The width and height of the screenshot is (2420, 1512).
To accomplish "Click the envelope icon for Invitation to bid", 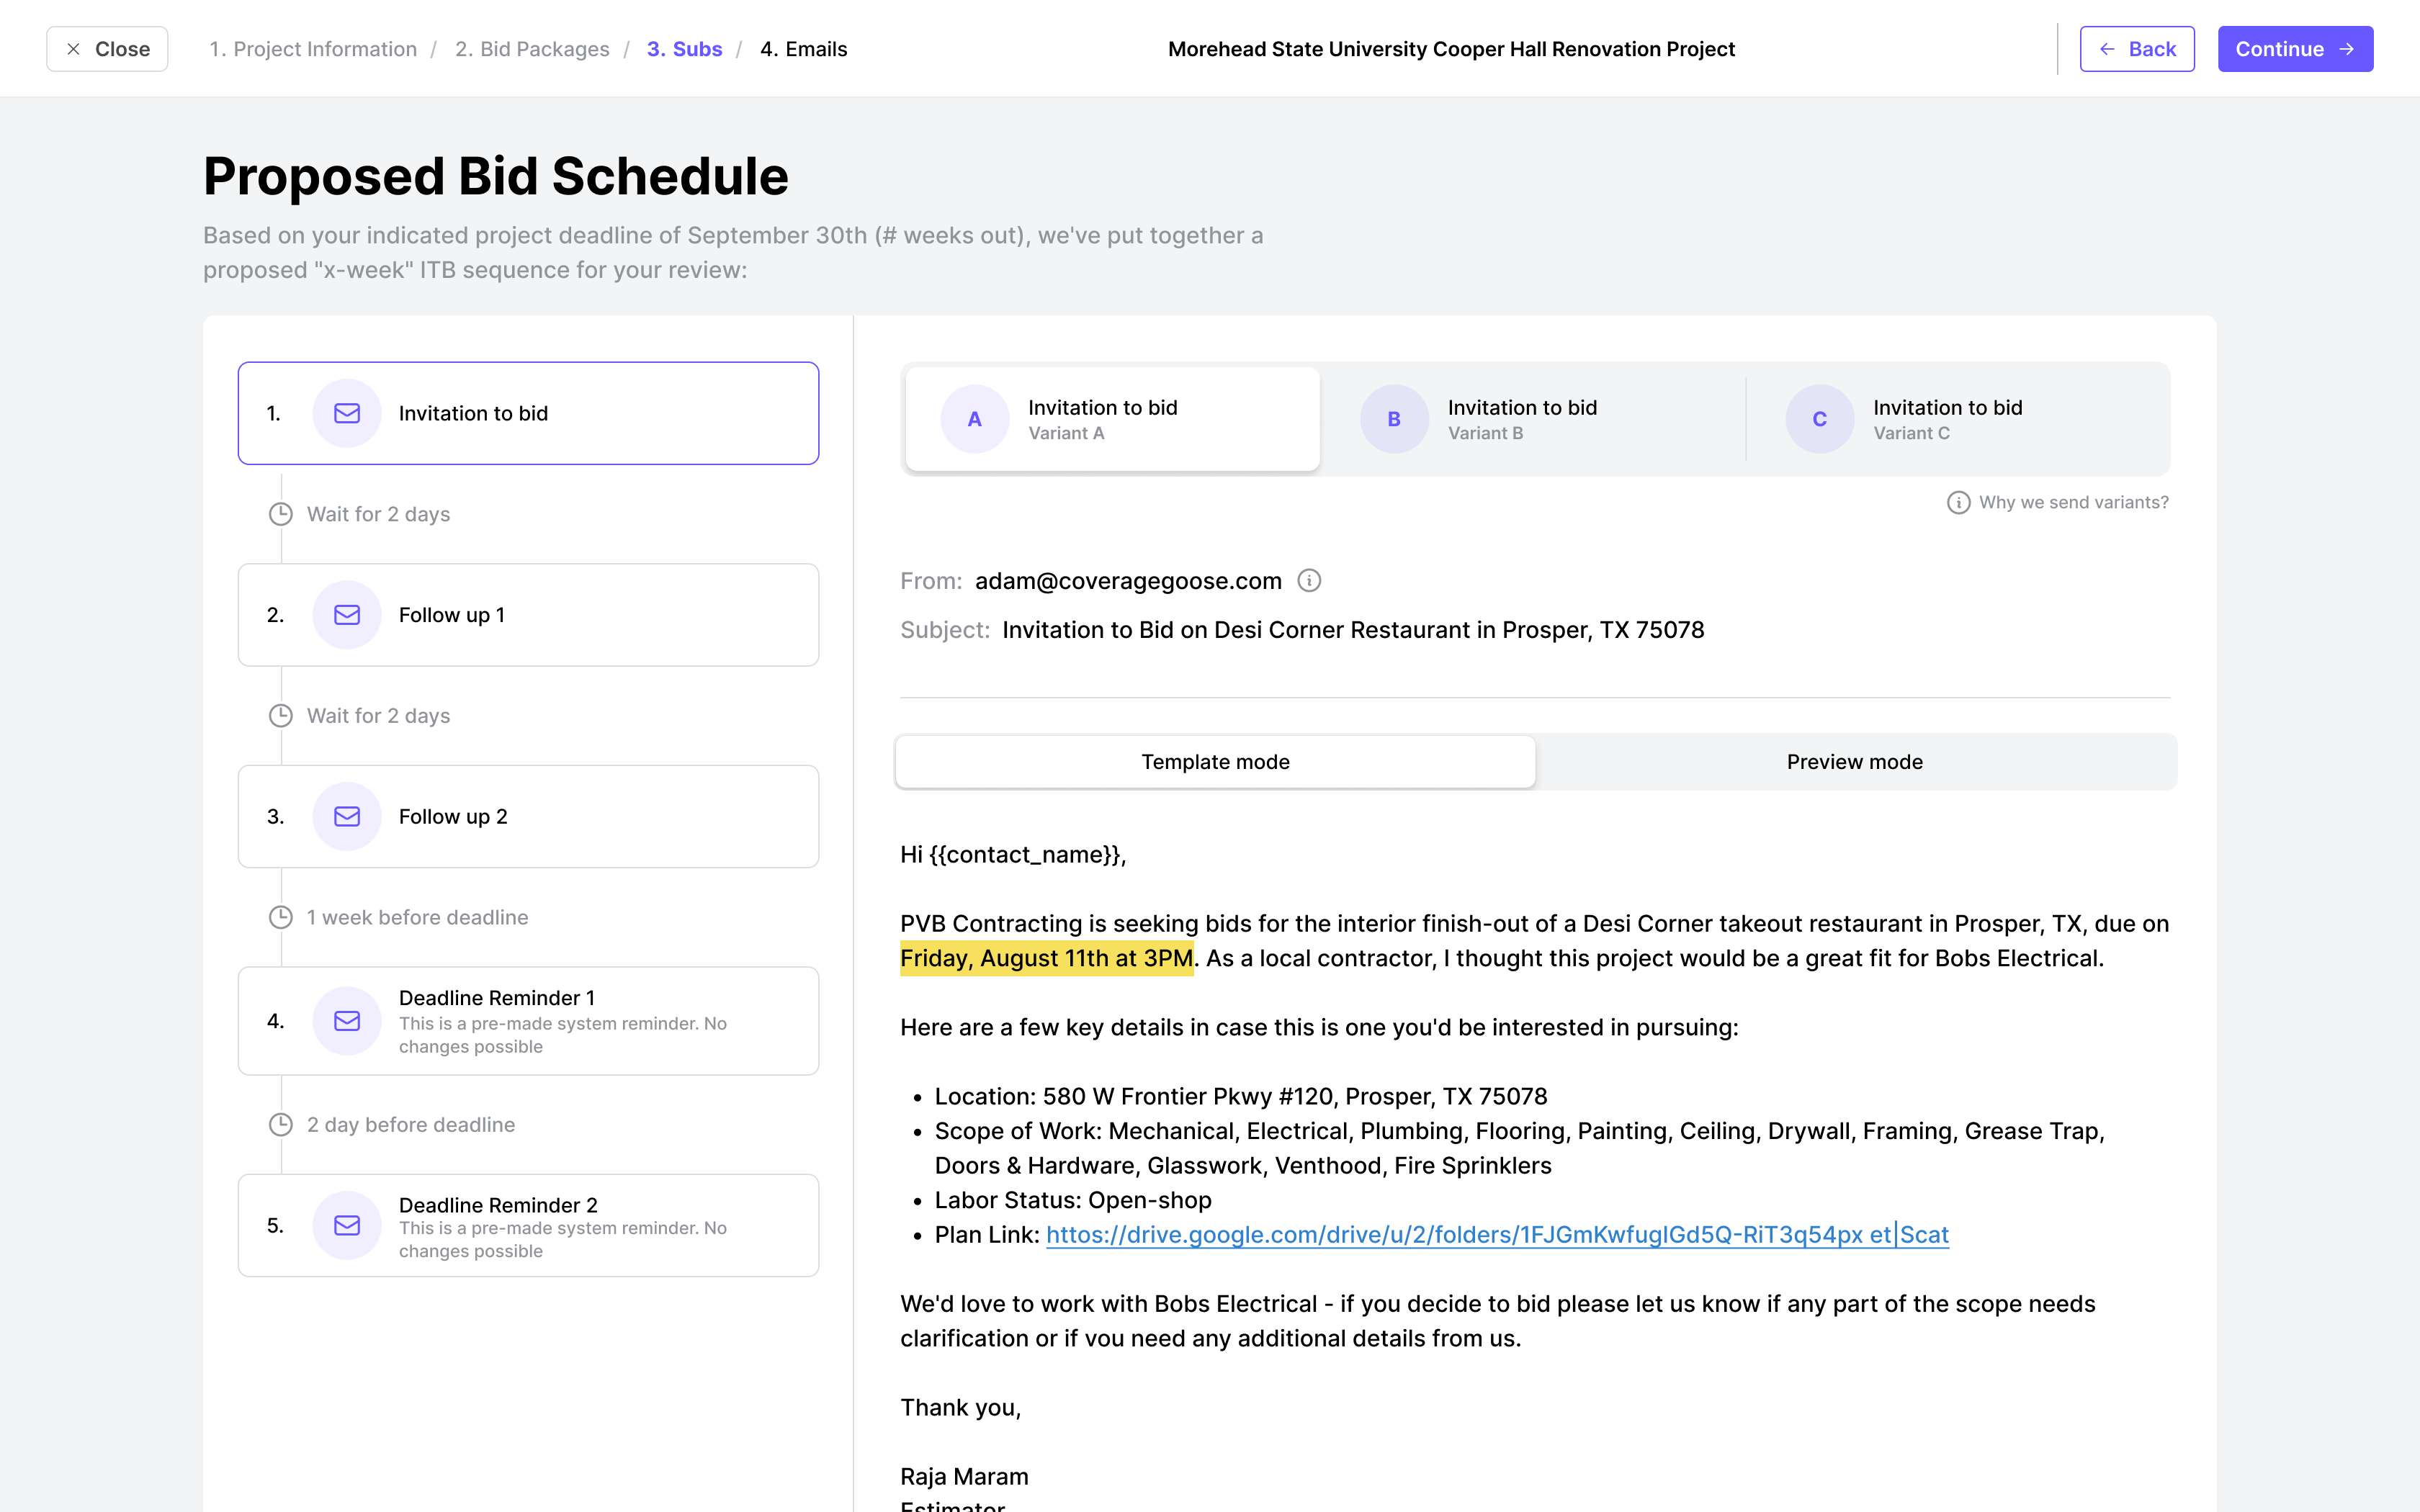I will [x=347, y=413].
